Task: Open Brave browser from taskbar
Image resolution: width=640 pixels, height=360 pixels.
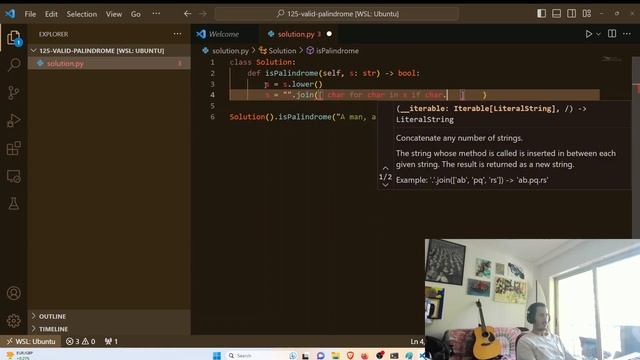Action: (x=350, y=356)
